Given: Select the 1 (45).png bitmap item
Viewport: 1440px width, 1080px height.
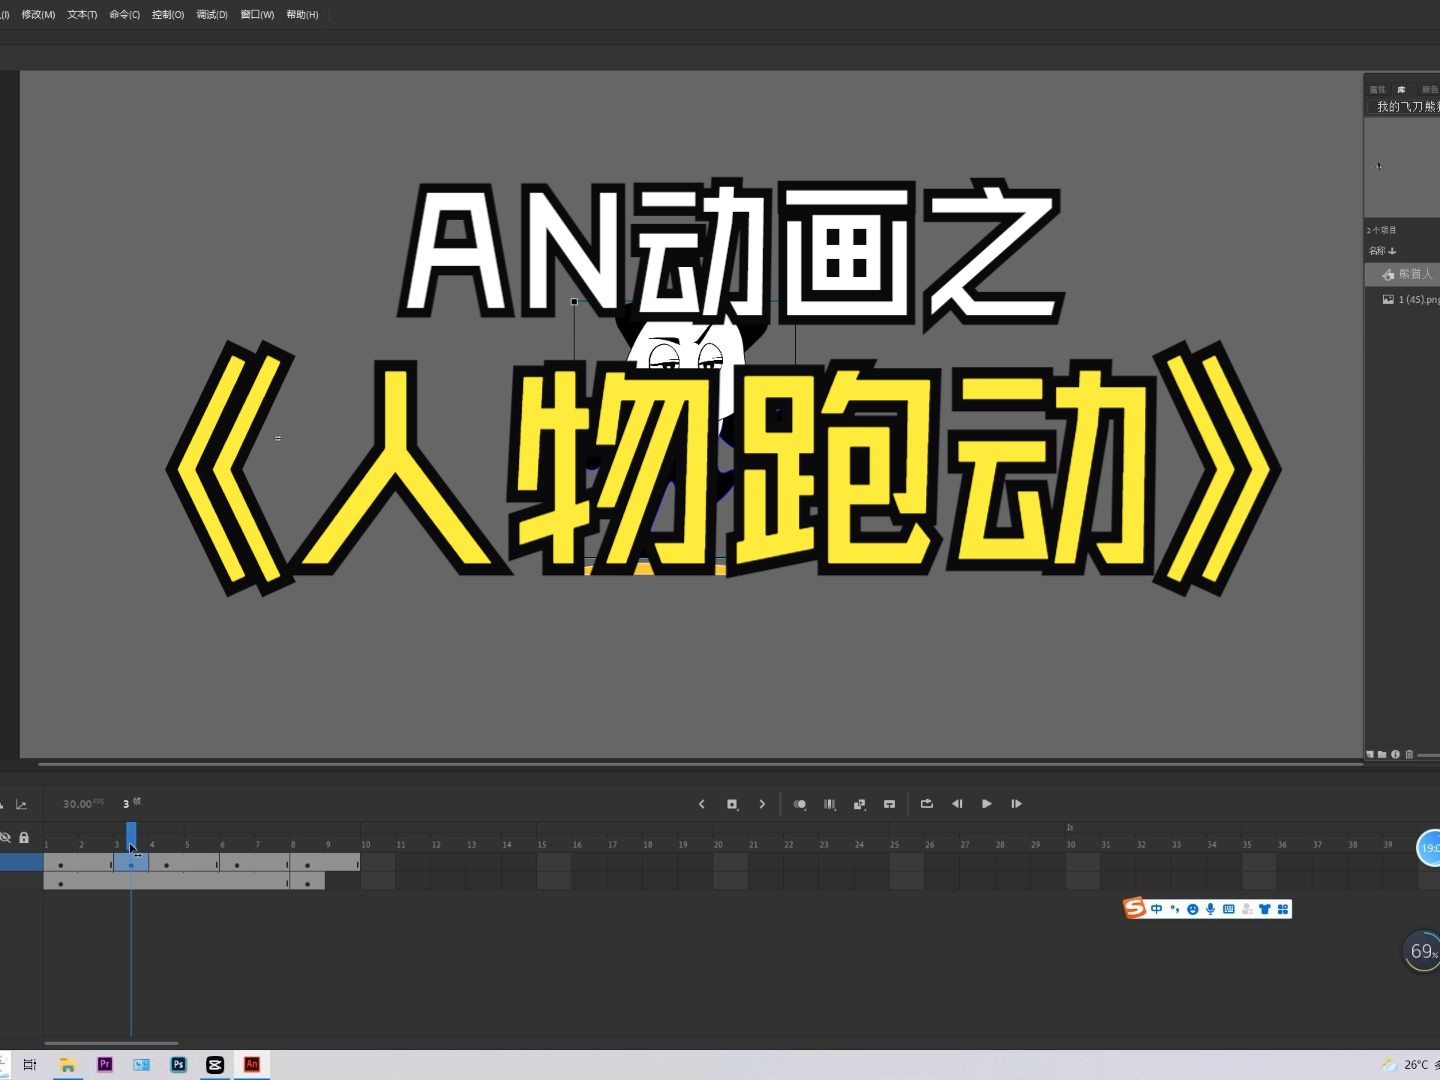Looking at the screenshot, I should pos(1403,299).
